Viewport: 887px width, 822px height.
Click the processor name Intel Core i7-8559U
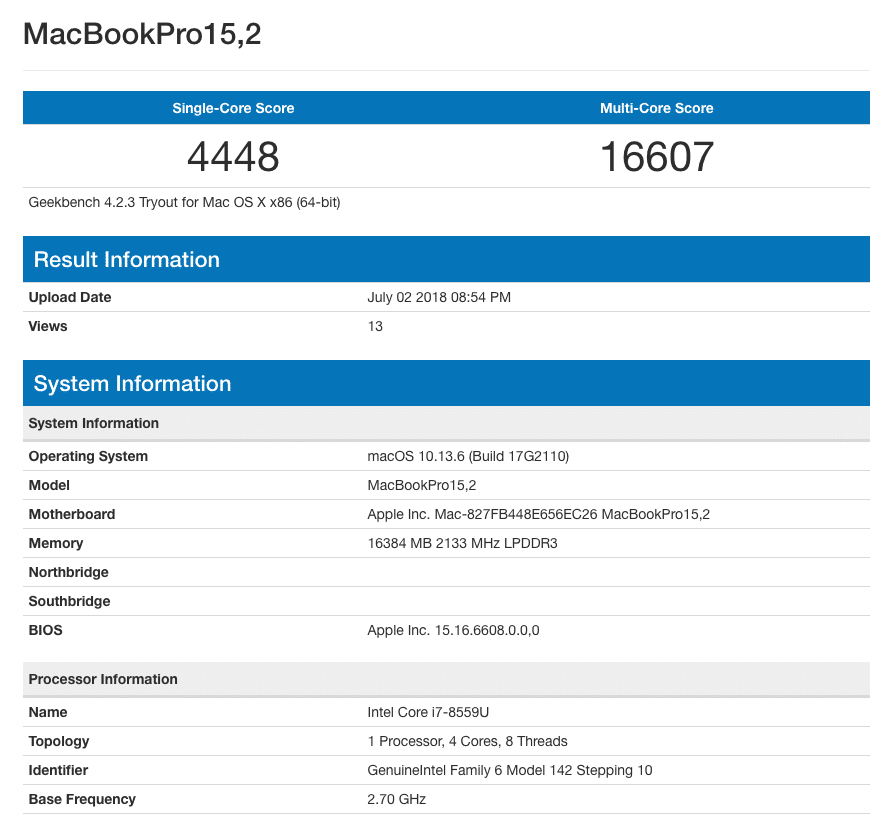click(428, 712)
